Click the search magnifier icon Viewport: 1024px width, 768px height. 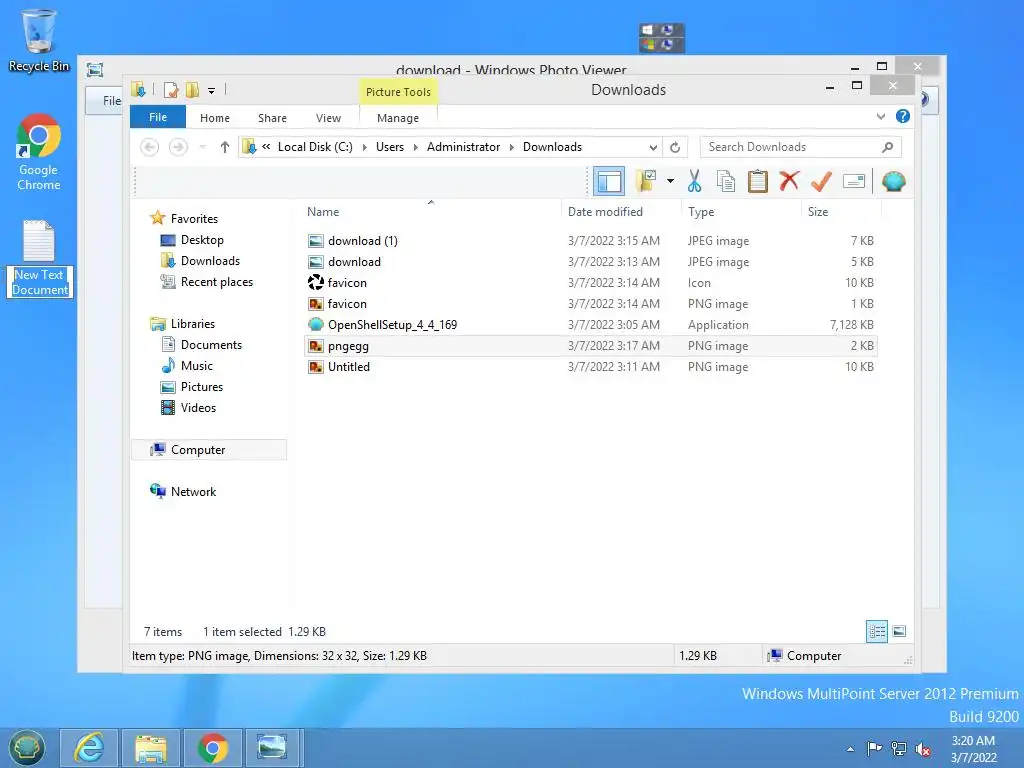887,147
